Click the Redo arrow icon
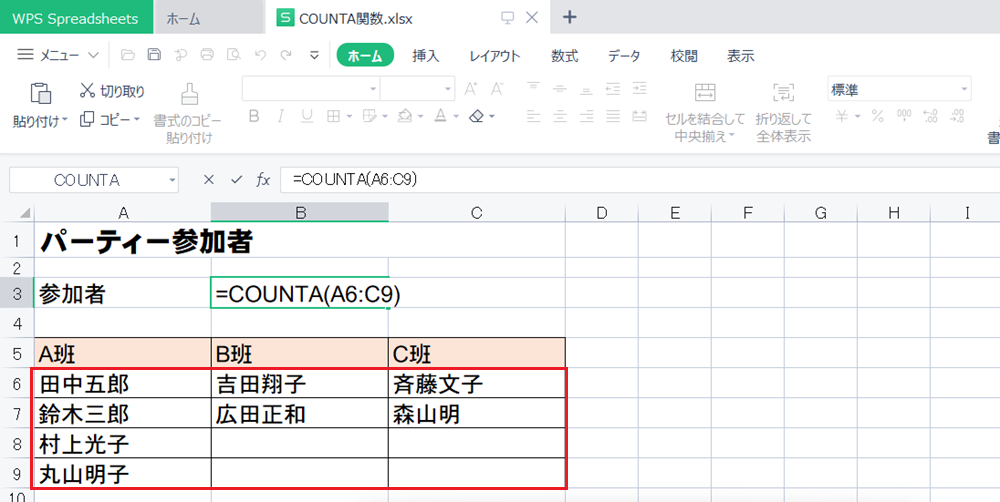 click(286, 55)
